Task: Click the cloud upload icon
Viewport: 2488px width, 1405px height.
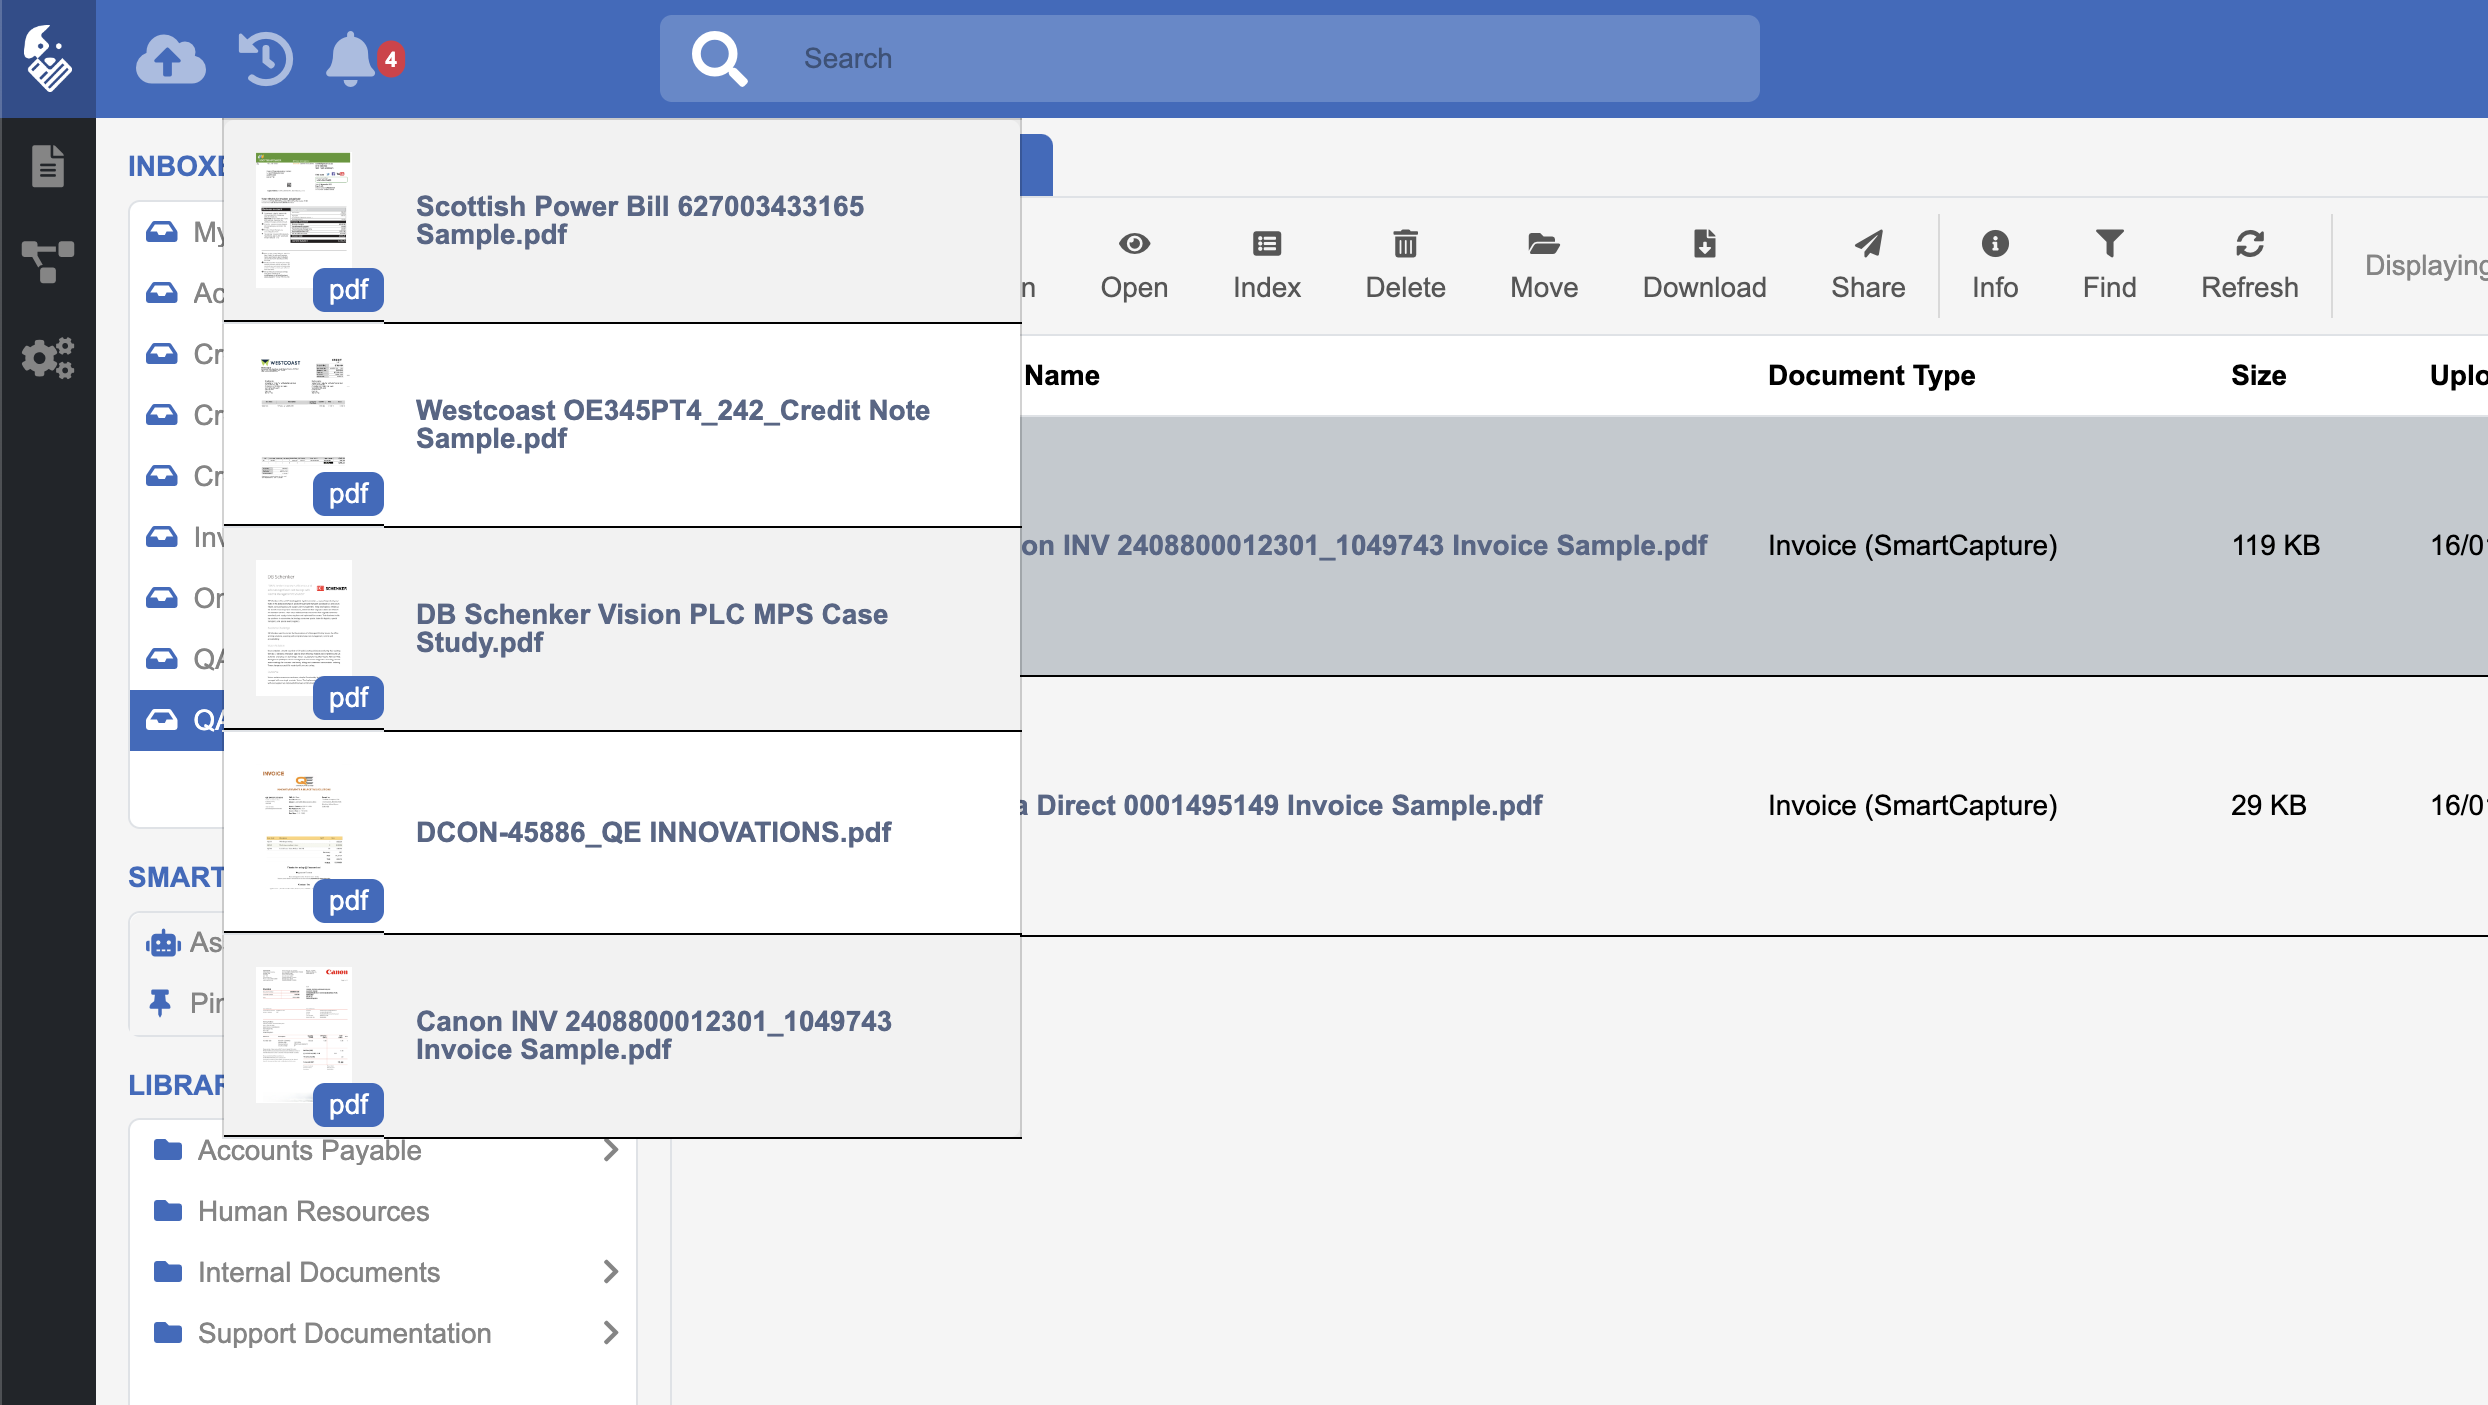Action: 170,59
